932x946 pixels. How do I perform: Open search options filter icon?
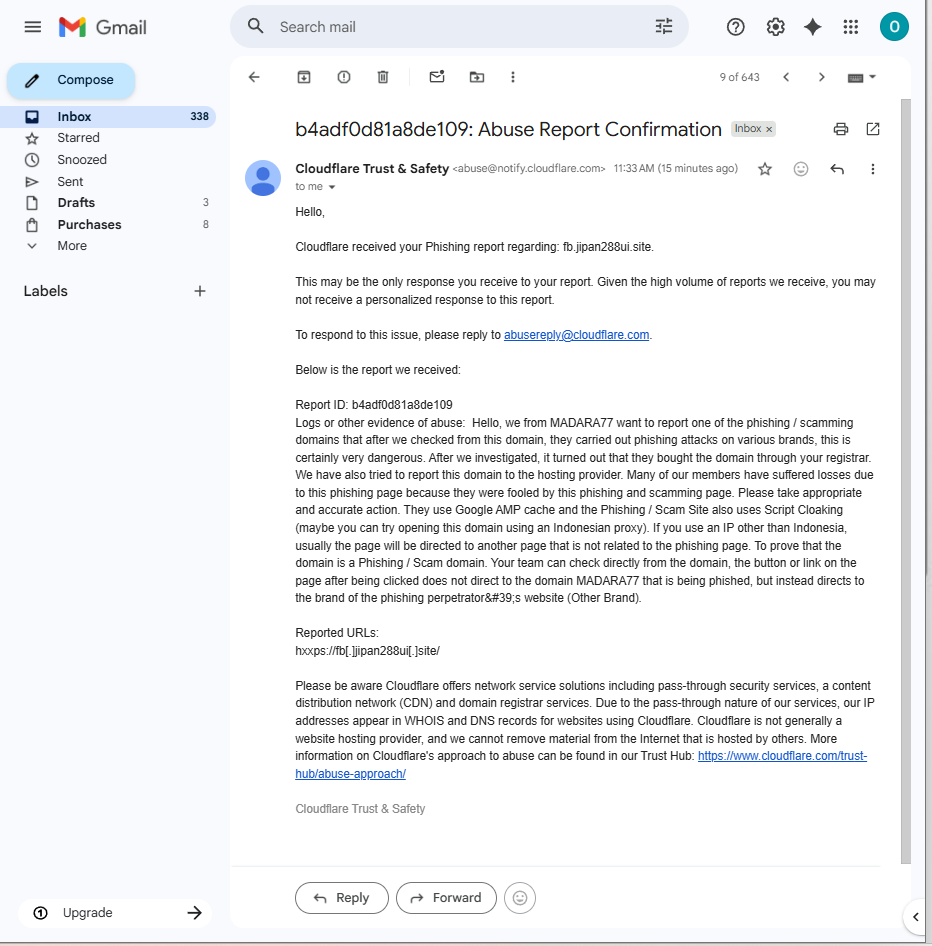[x=664, y=26]
